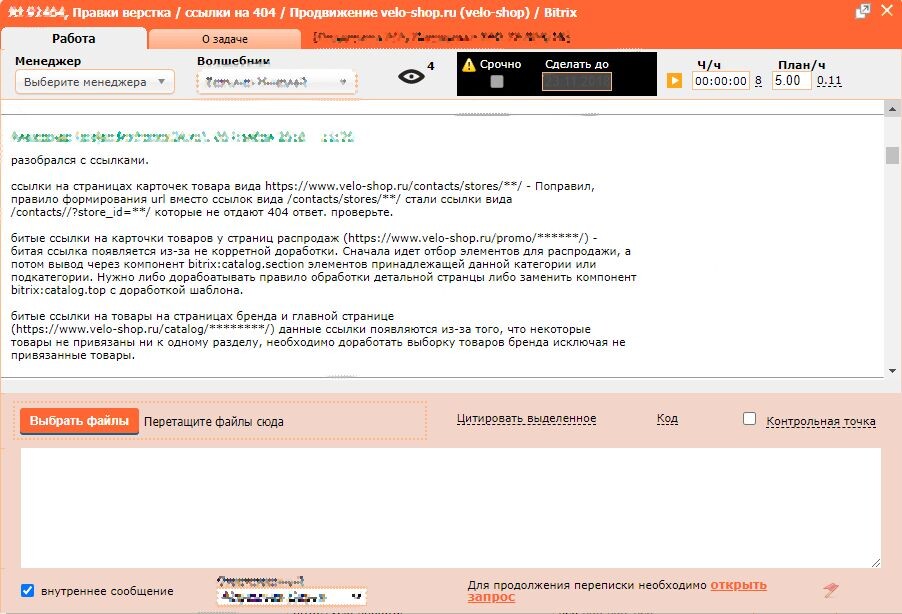Switch to the Работа tab
The width and height of the screenshot is (902, 614).
[74, 39]
